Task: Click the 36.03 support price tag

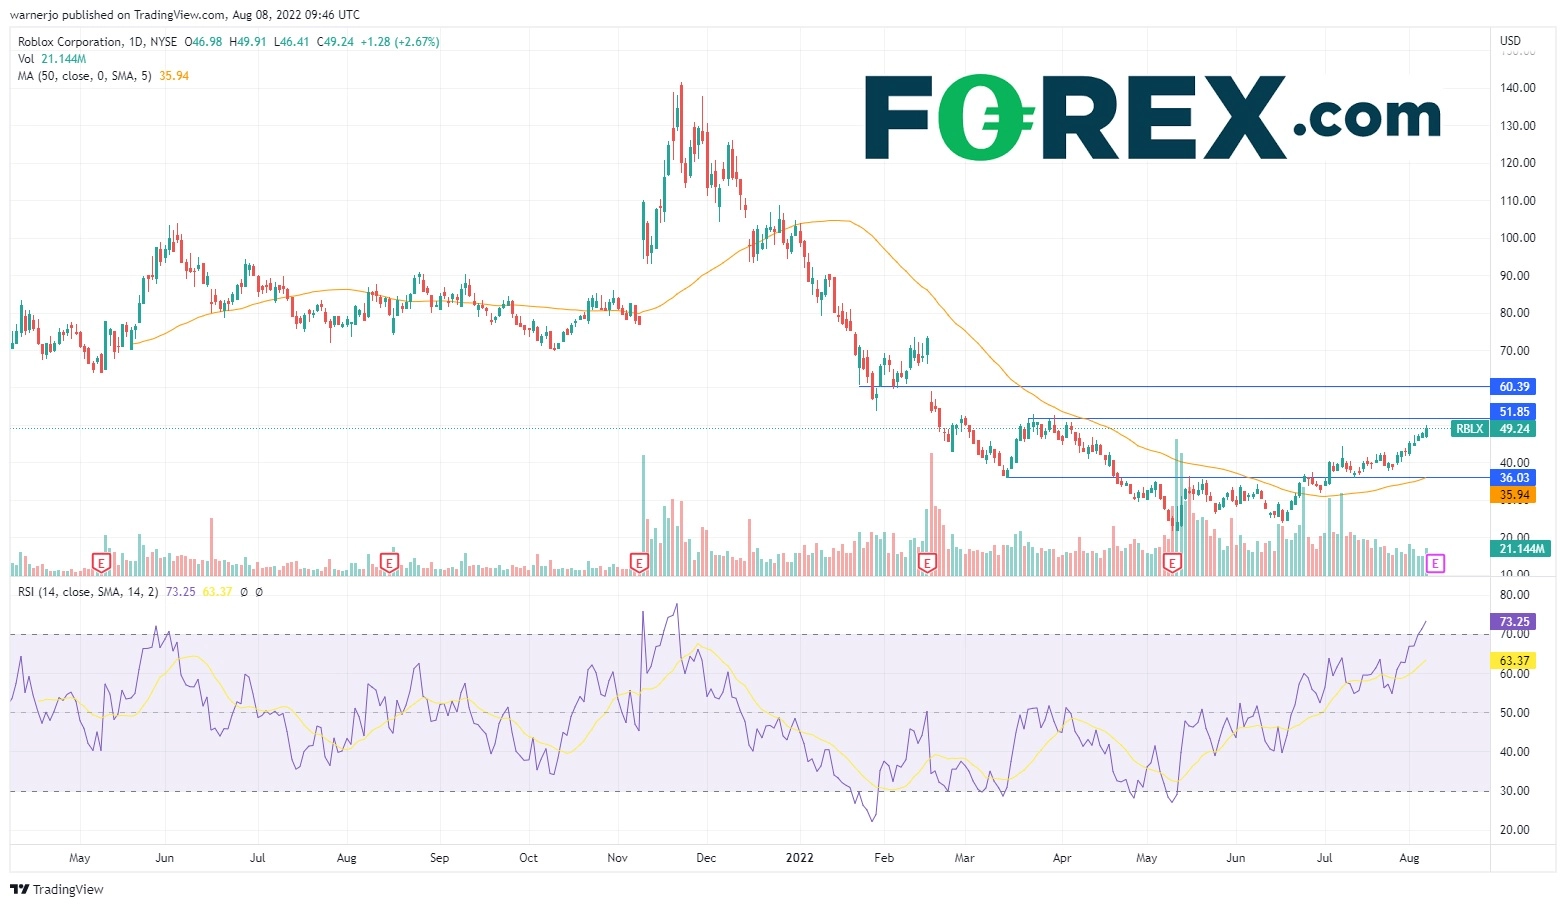Action: pyautogui.click(x=1514, y=478)
